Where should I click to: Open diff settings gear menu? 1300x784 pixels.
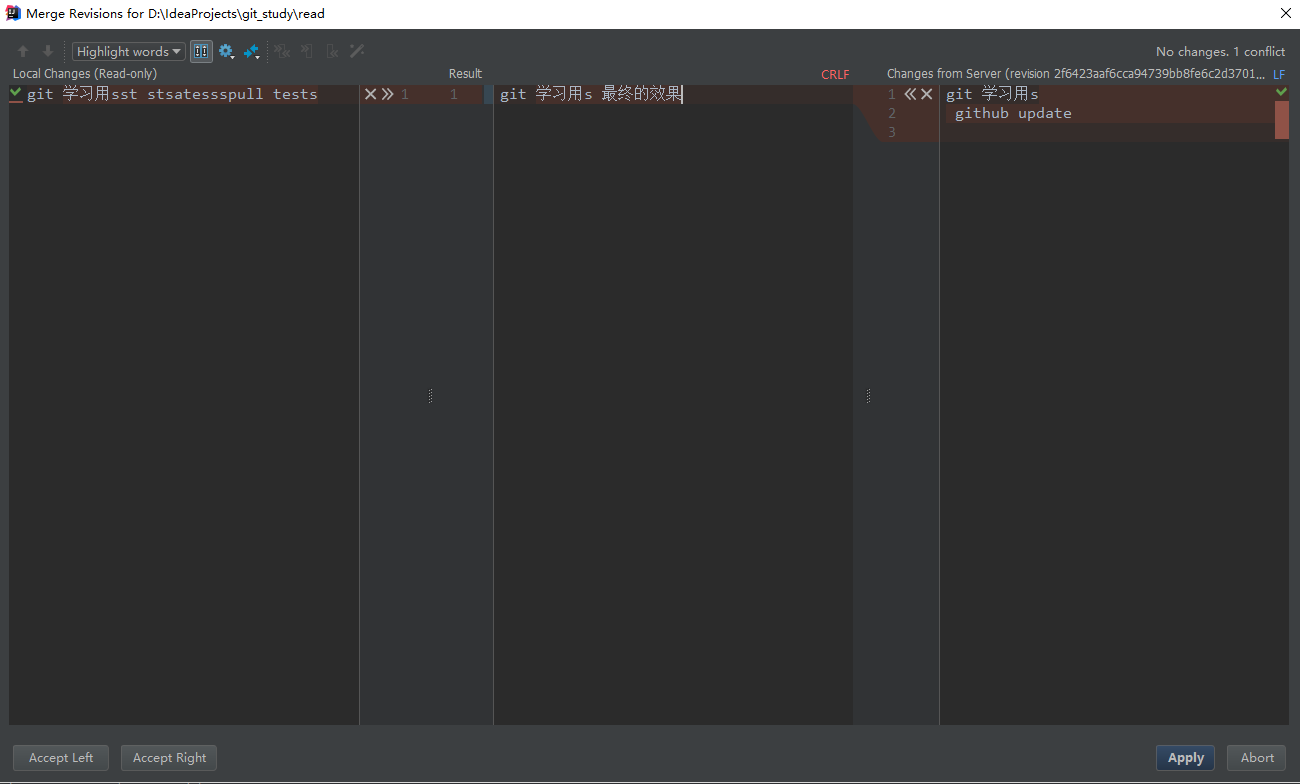pyautogui.click(x=226, y=51)
